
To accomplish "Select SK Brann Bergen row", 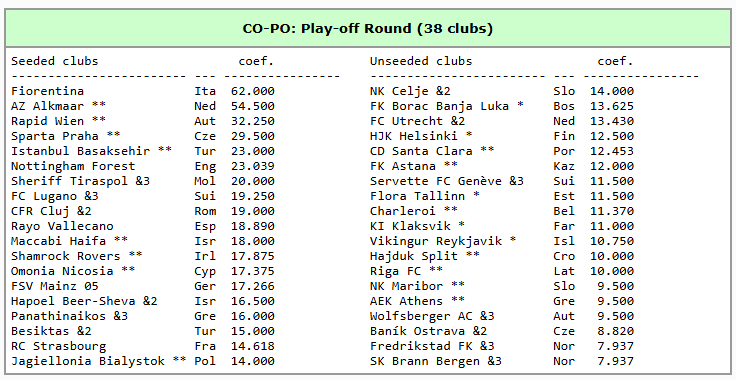I will [x=502, y=361].
